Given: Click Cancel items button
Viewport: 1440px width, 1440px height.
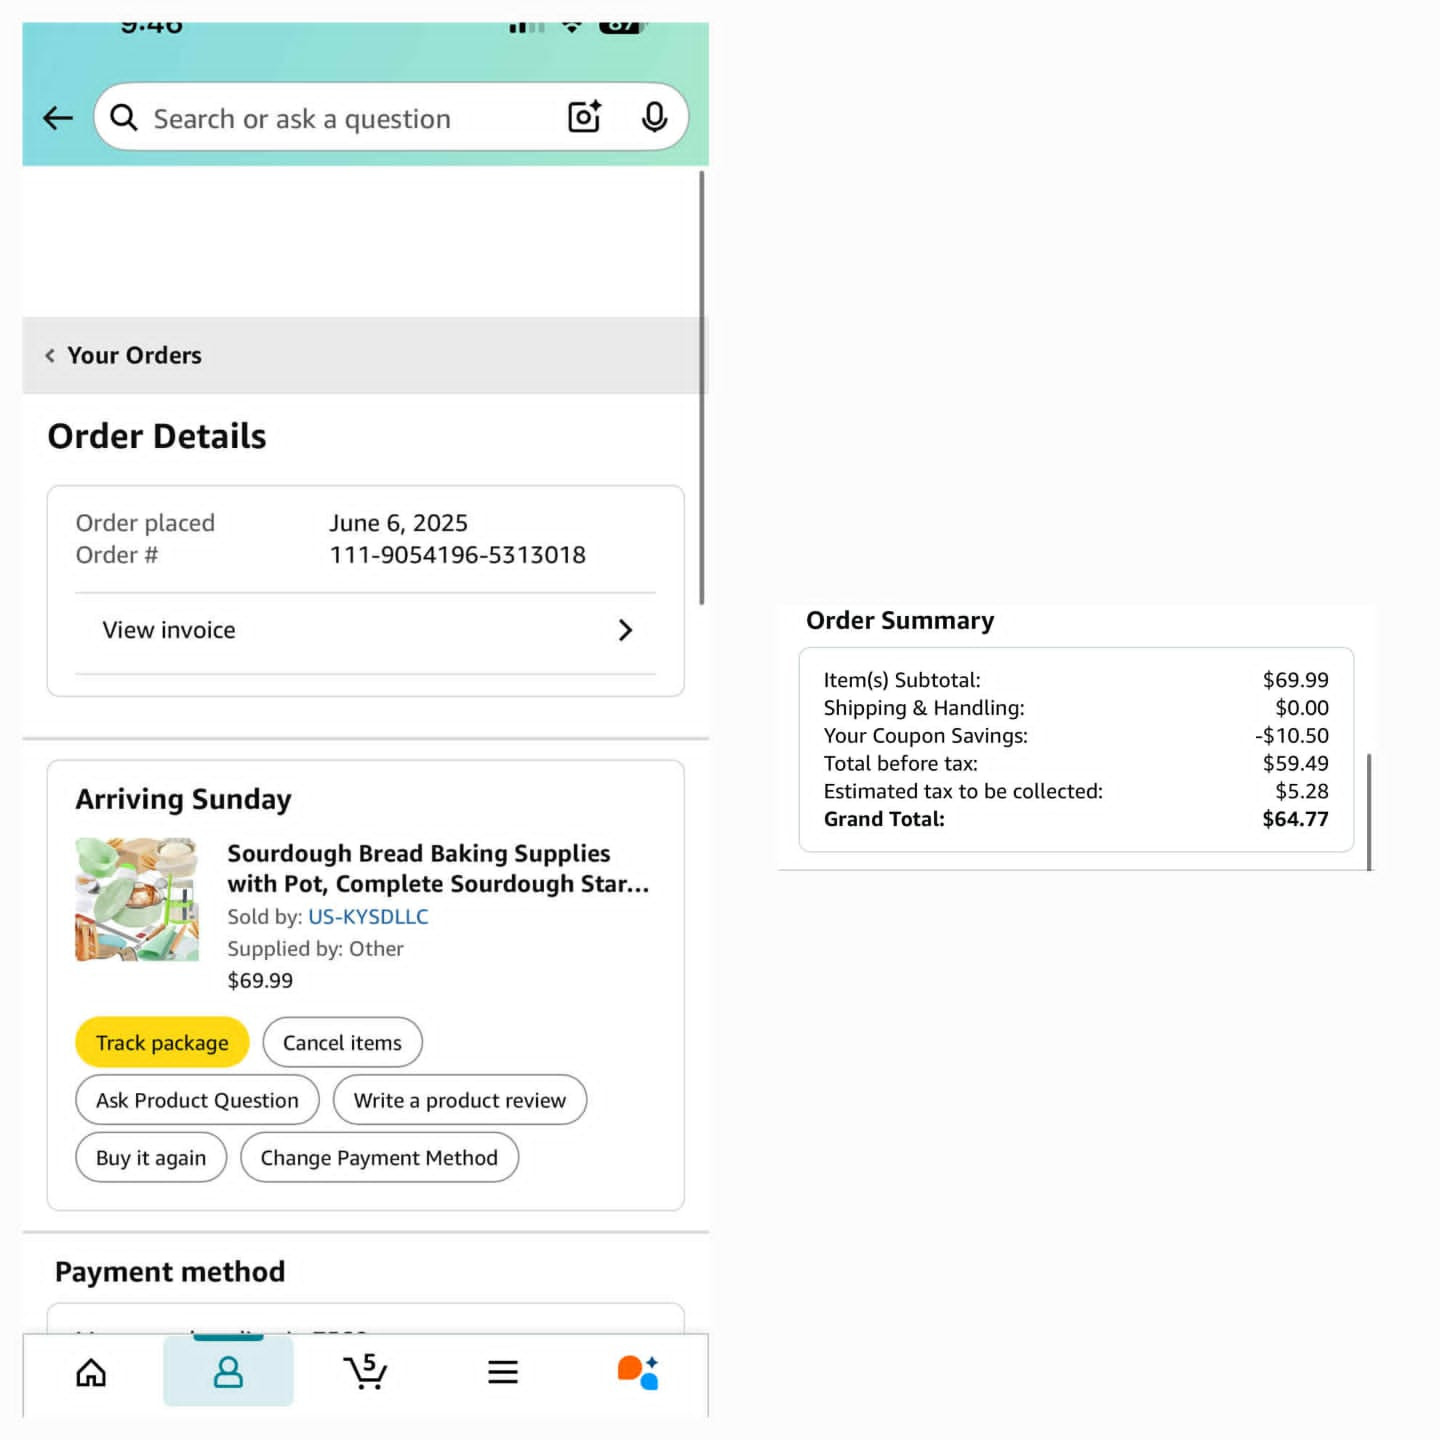Looking at the screenshot, I should 342,1043.
